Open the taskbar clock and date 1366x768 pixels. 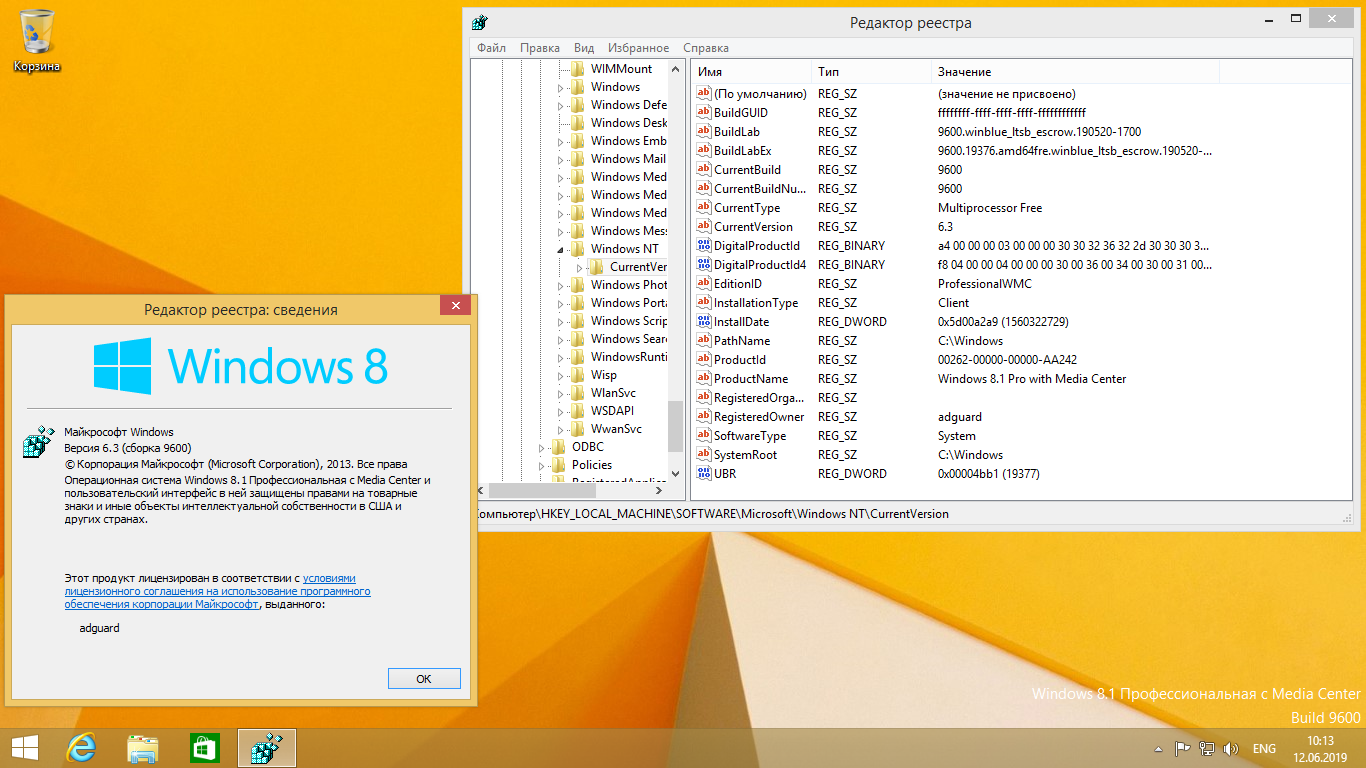pyautogui.click(x=1320, y=748)
